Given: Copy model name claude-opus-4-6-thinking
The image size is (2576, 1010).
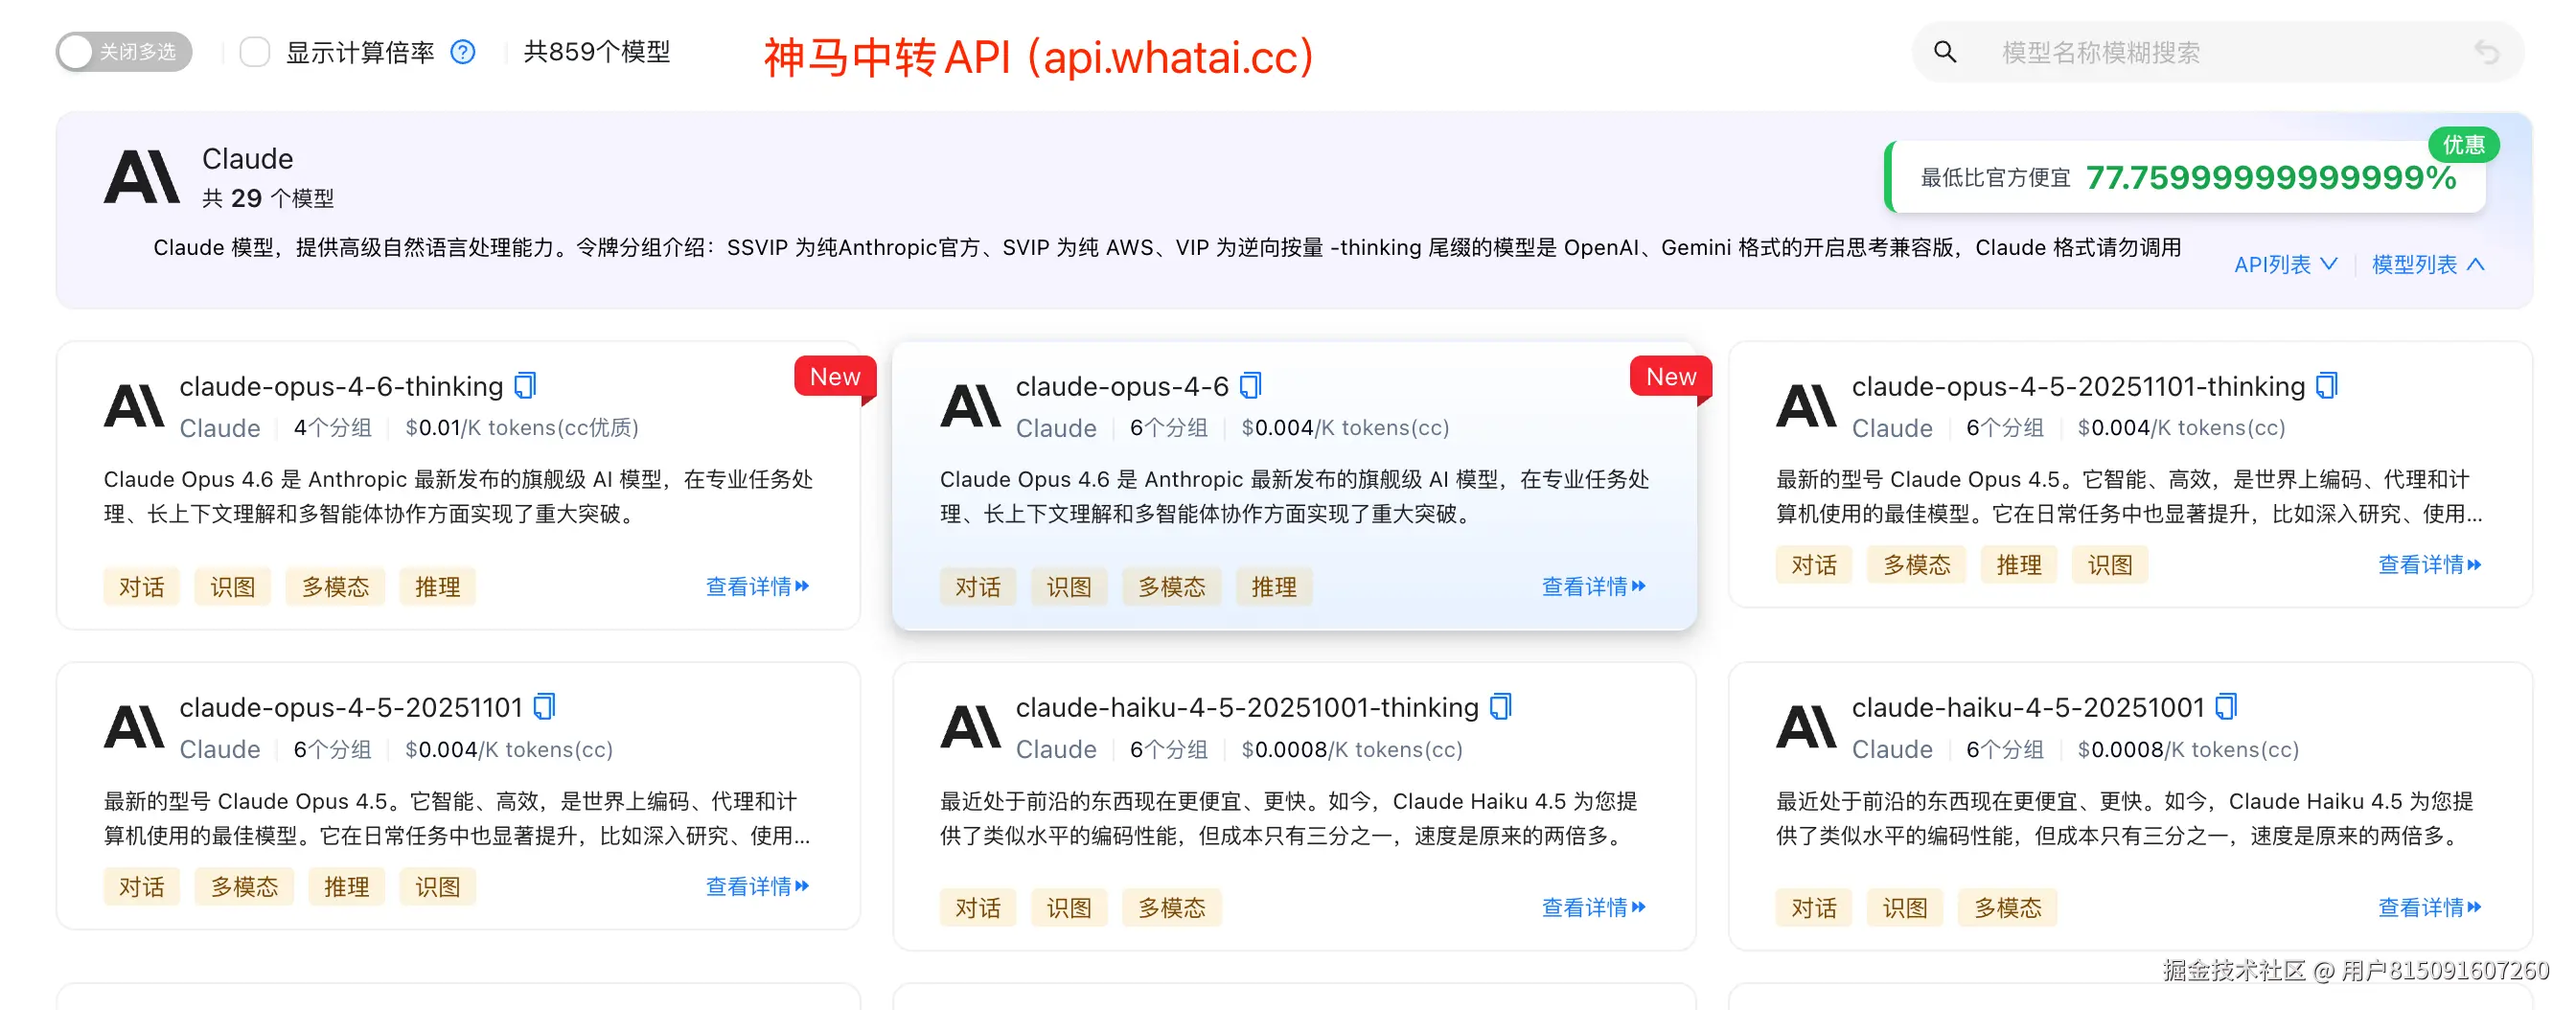Looking at the screenshot, I should click(525, 386).
